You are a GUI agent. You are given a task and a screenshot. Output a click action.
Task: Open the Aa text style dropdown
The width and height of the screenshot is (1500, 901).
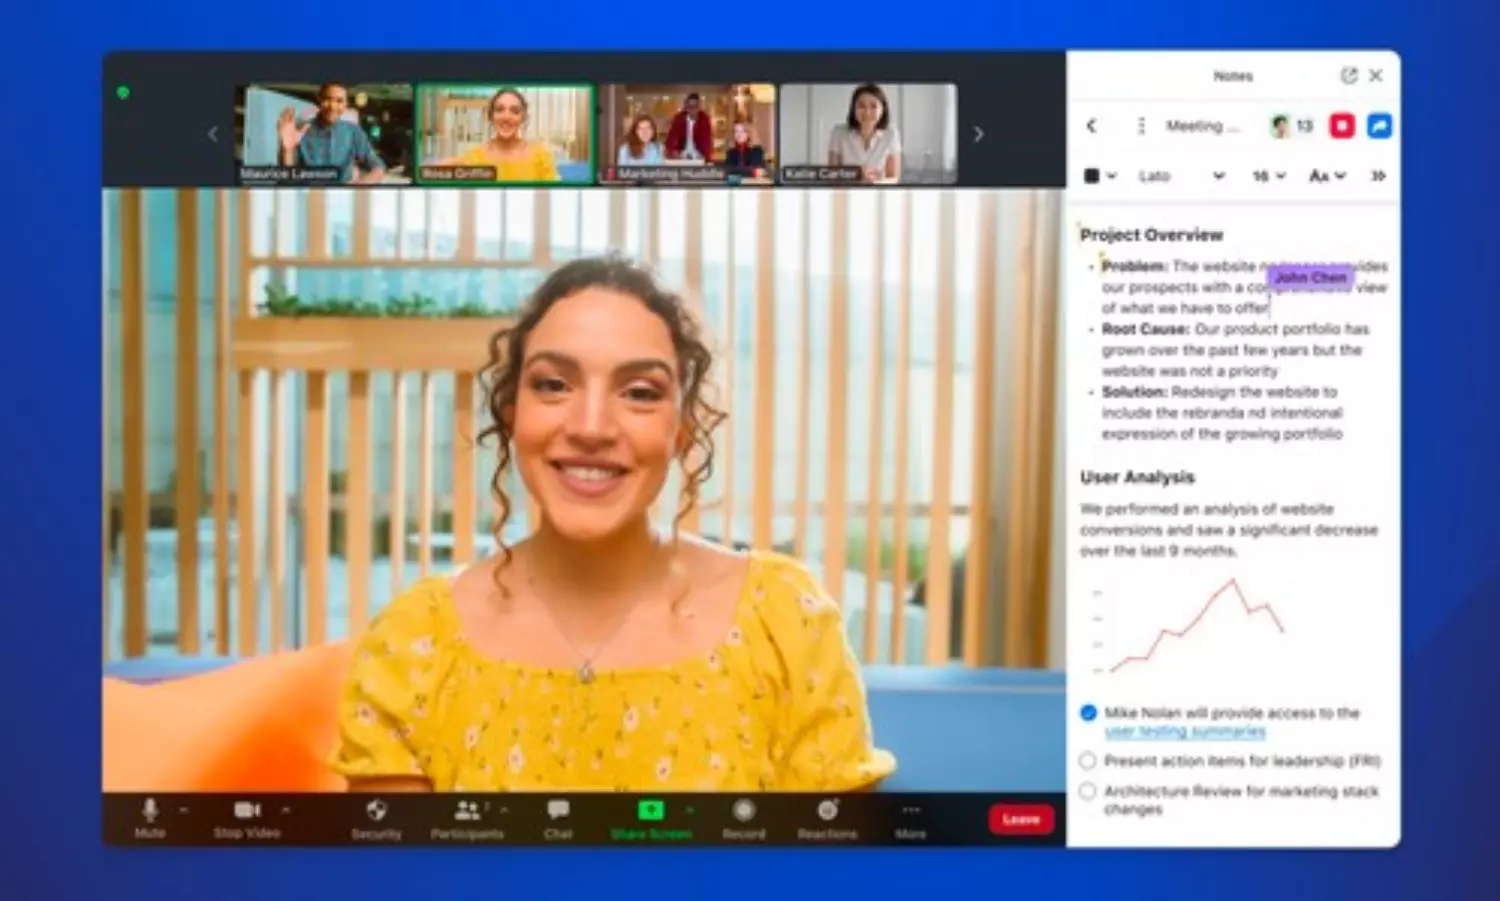(1327, 176)
